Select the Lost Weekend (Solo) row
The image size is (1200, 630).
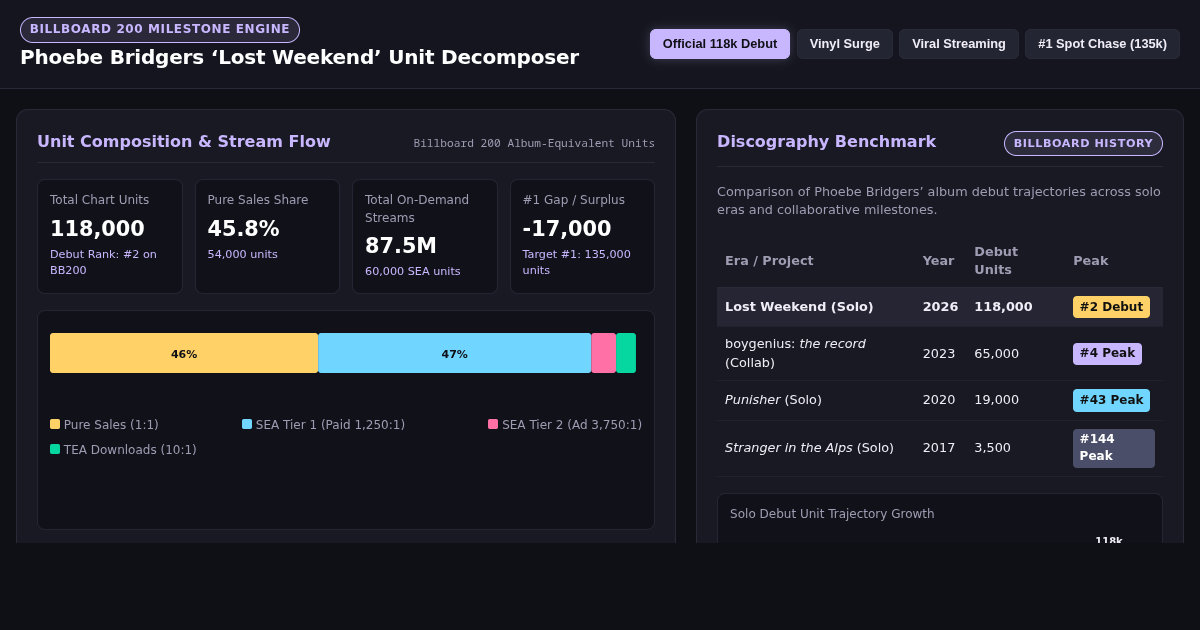[x=940, y=307]
